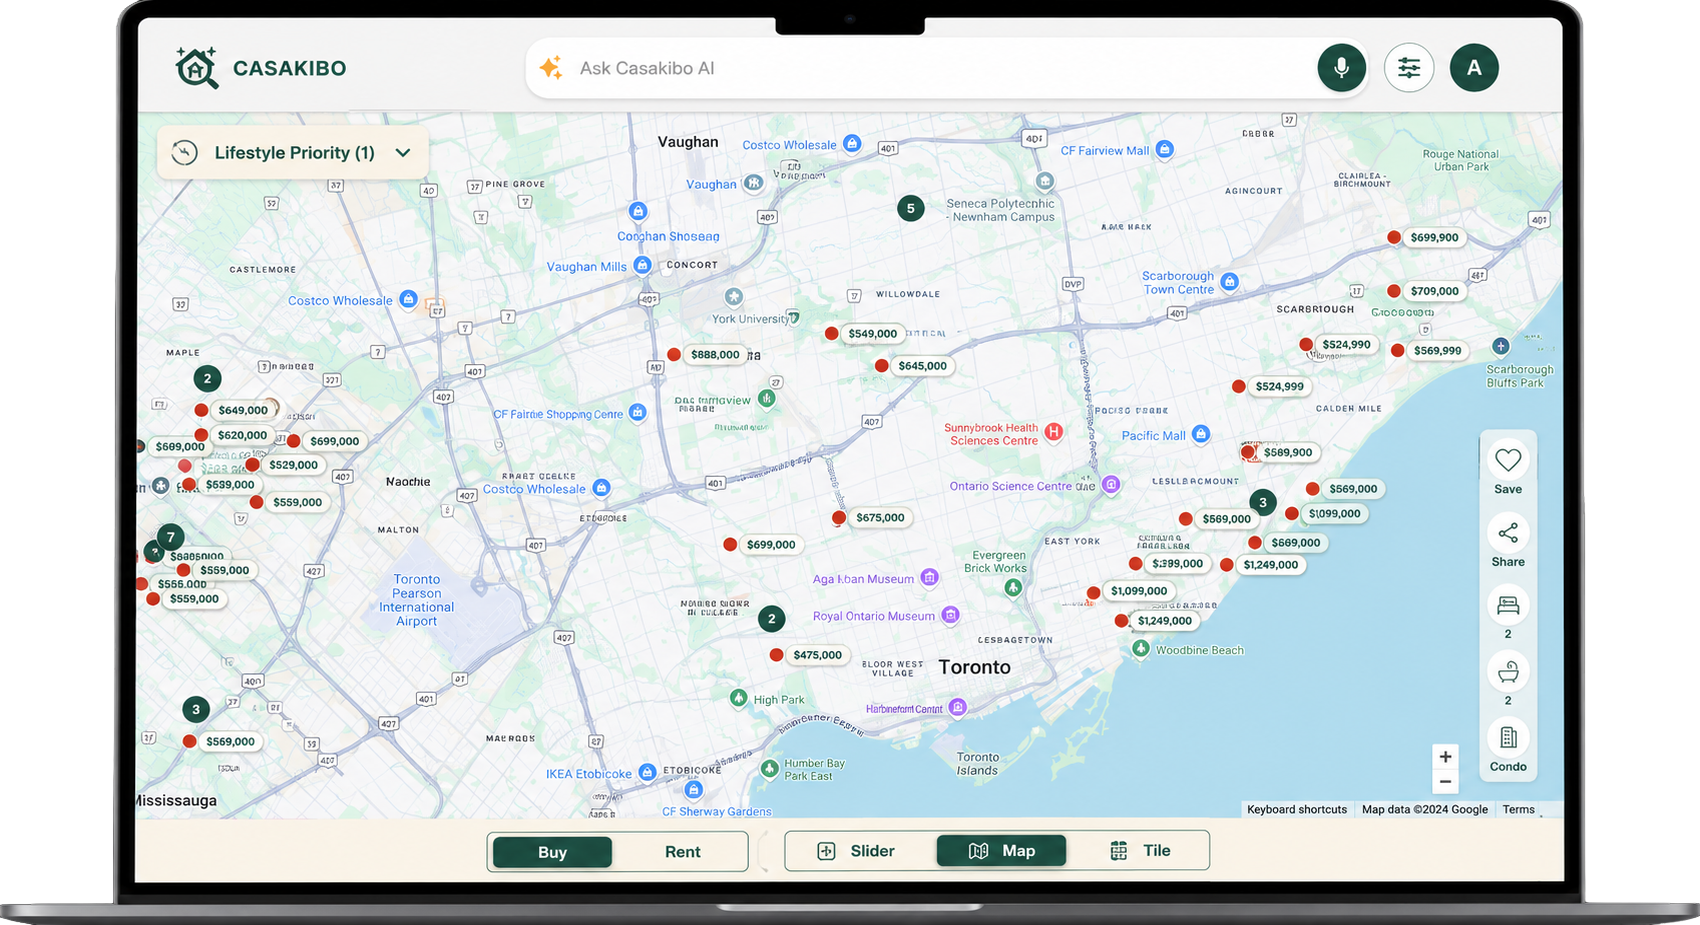Open cluster marker 3 near Mississauga
1700x925 pixels.
(x=196, y=709)
